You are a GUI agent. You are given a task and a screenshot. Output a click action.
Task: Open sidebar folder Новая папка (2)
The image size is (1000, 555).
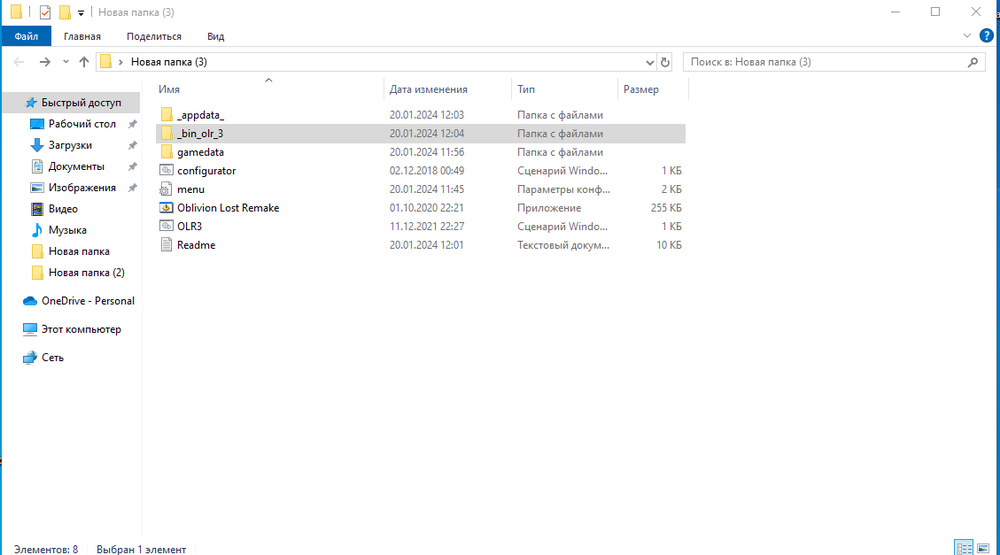pos(86,272)
